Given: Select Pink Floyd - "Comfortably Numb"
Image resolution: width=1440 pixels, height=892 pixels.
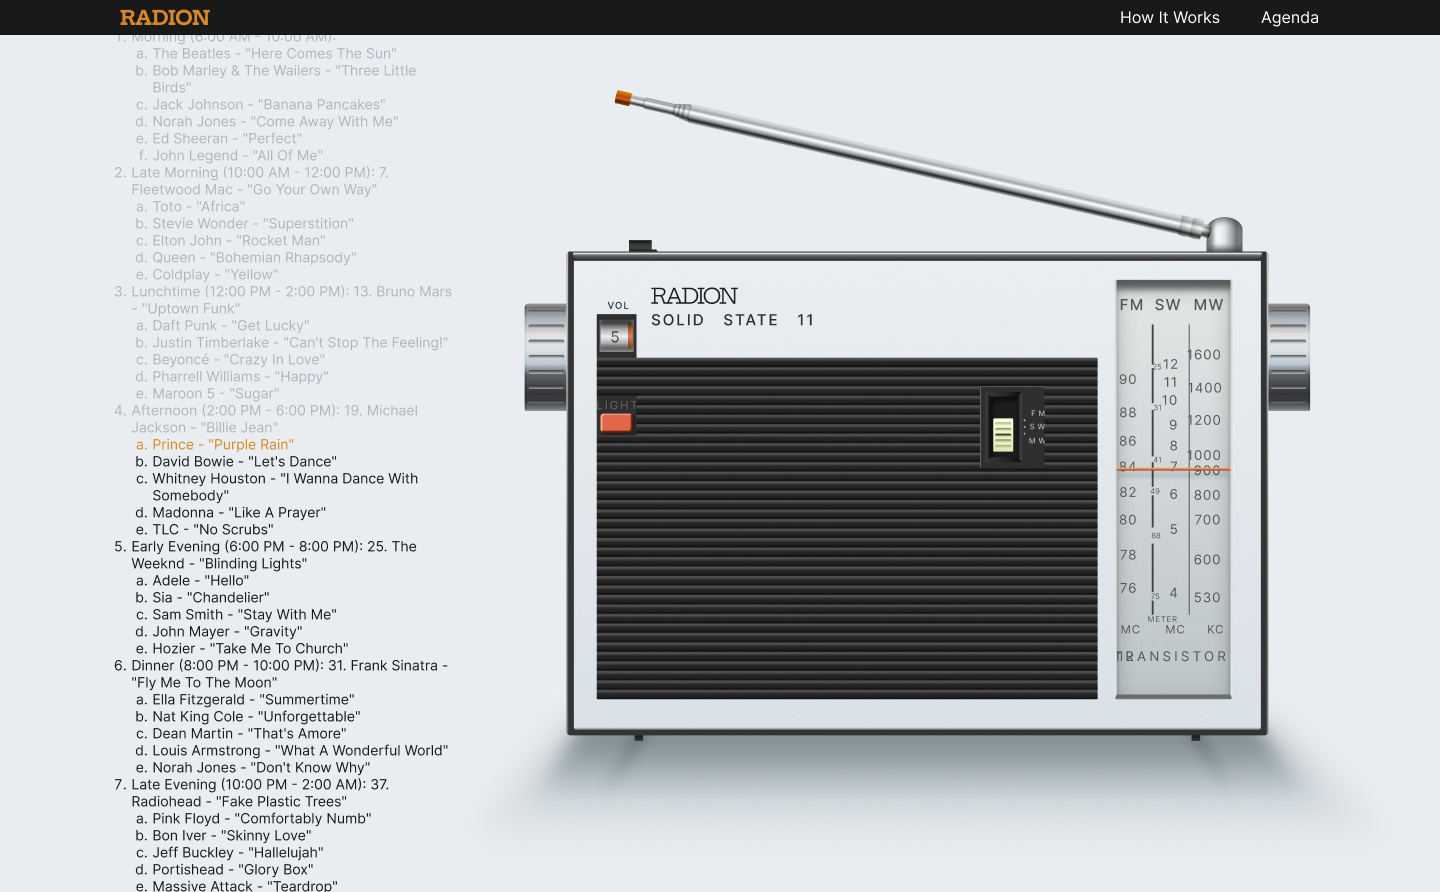Looking at the screenshot, I should pos(261,819).
